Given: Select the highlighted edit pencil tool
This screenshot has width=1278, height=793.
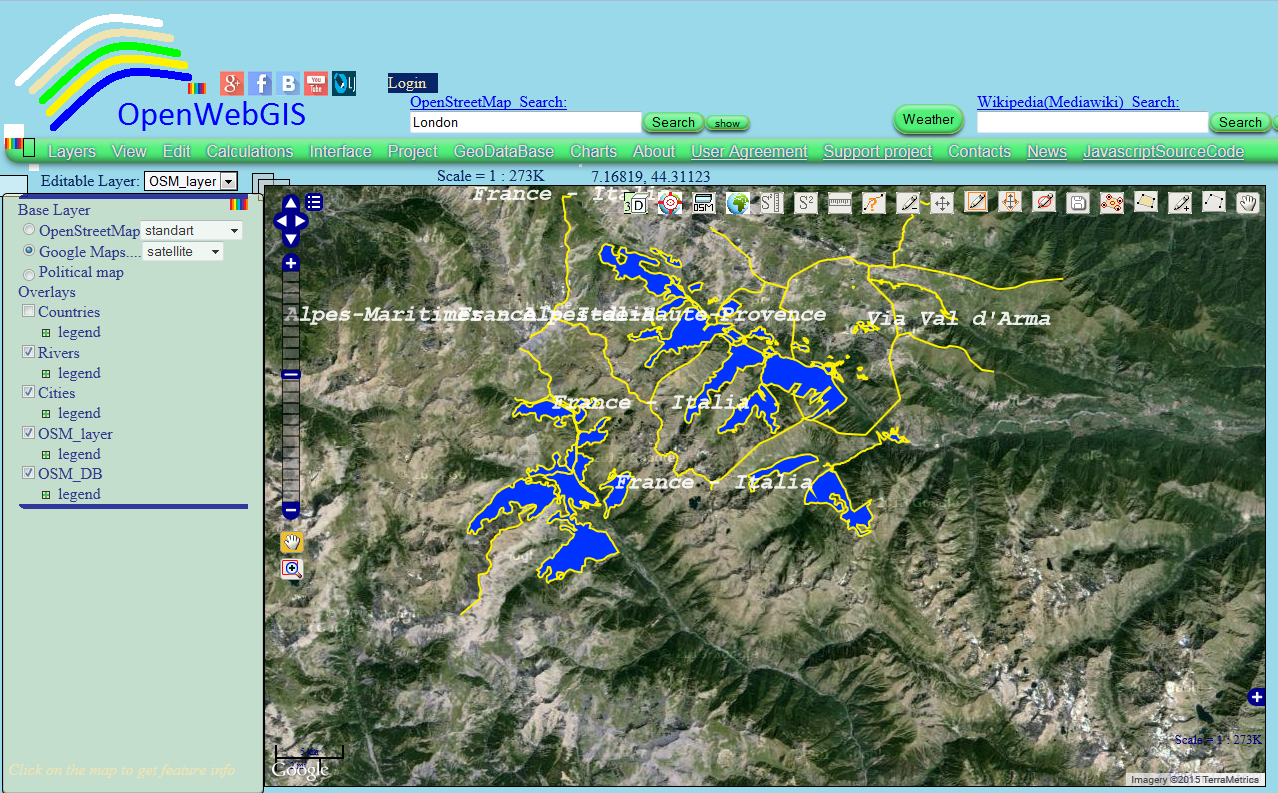Looking at the screenshot, I should point(976,202).
